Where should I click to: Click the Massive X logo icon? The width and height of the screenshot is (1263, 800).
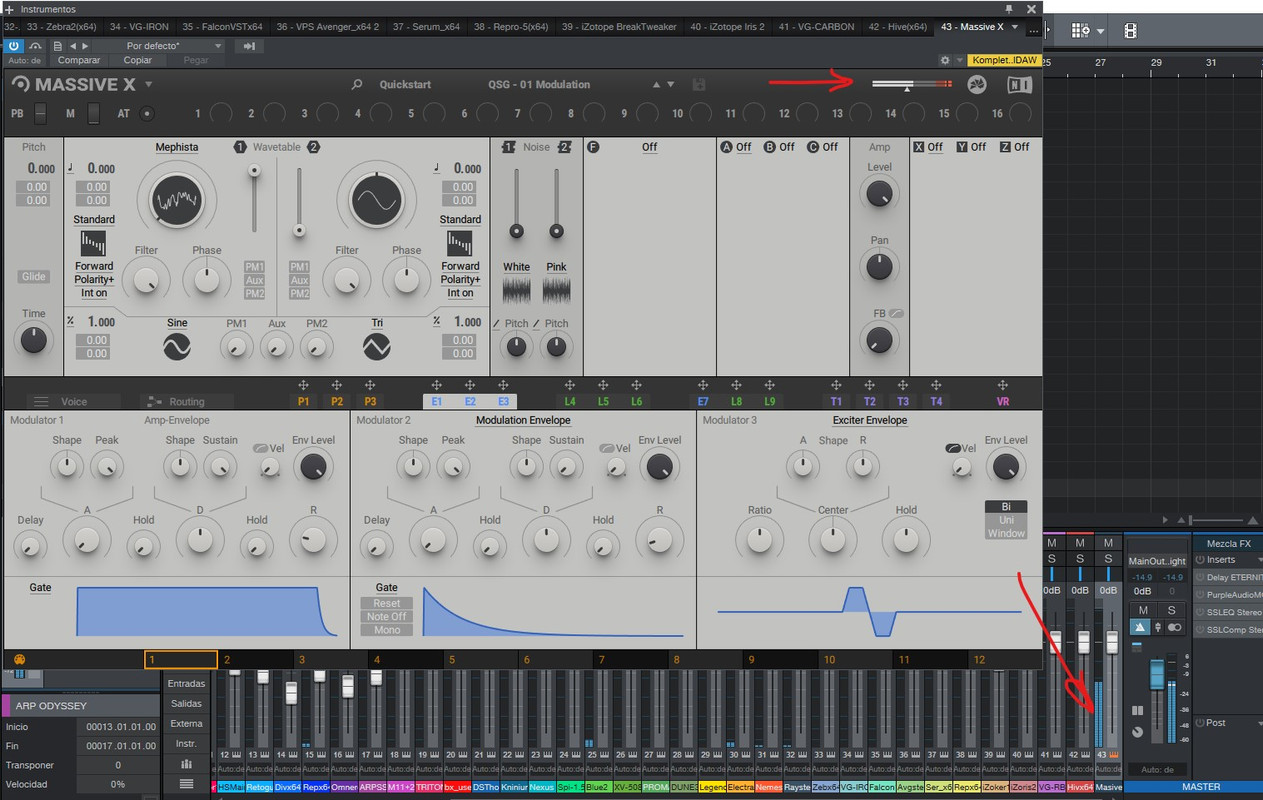(20, 85)
